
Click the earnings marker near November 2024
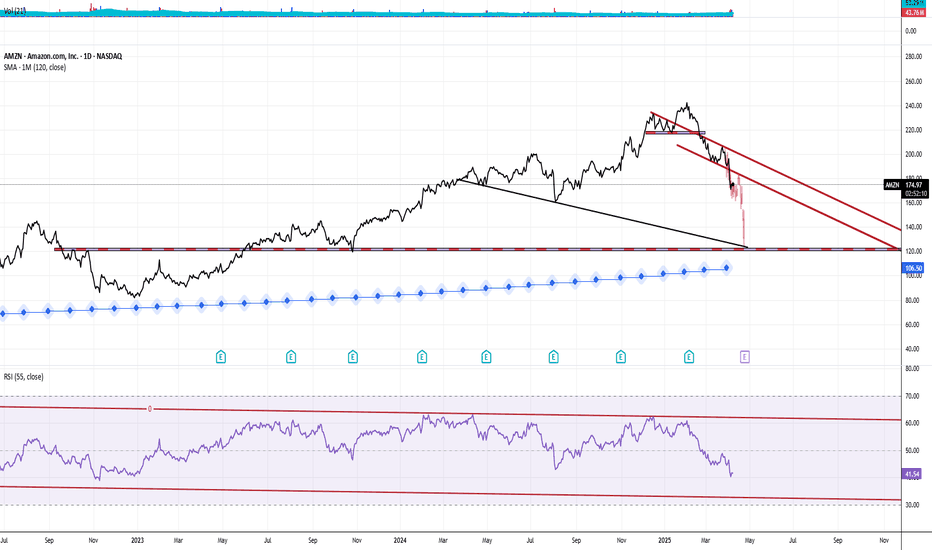click(x=621, y=357)
